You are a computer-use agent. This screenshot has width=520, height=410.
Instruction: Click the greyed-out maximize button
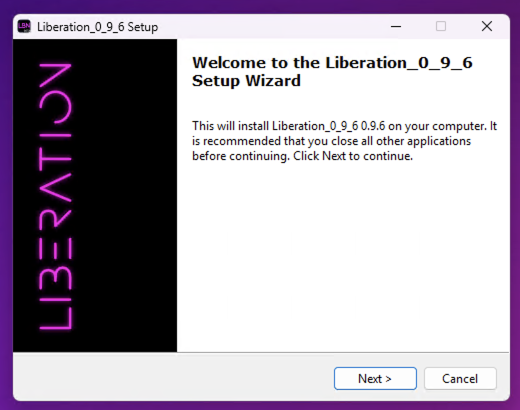coord(441,26)
